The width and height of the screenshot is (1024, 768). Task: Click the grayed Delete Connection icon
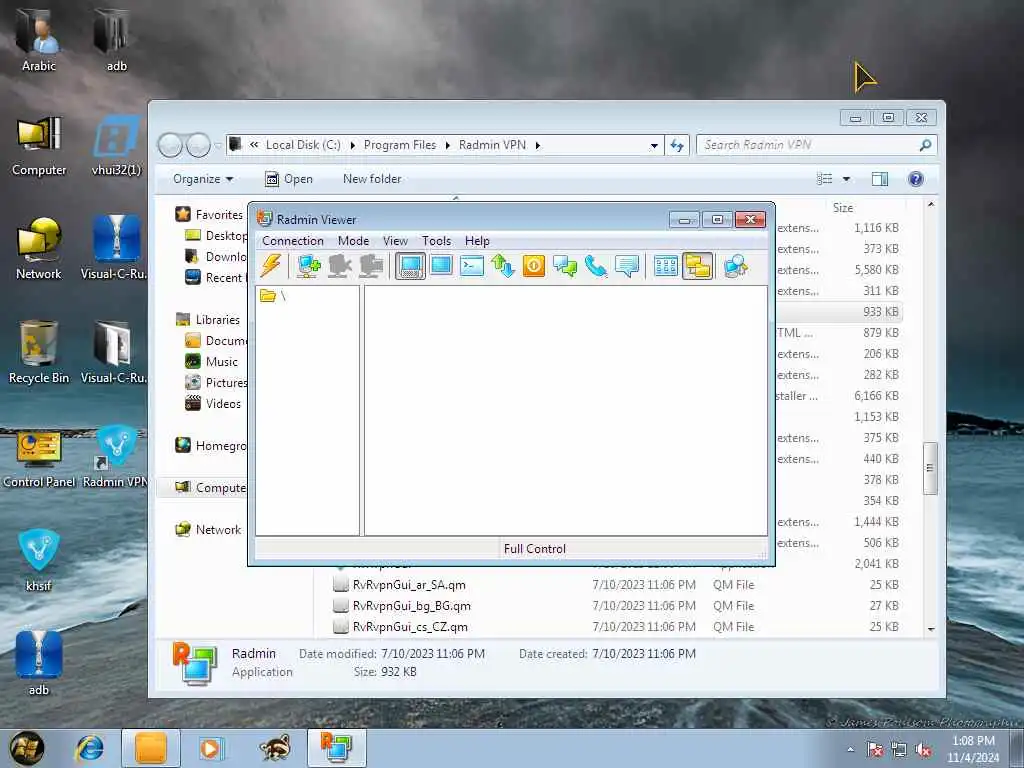pyautogui.click(x=340, y=266)
